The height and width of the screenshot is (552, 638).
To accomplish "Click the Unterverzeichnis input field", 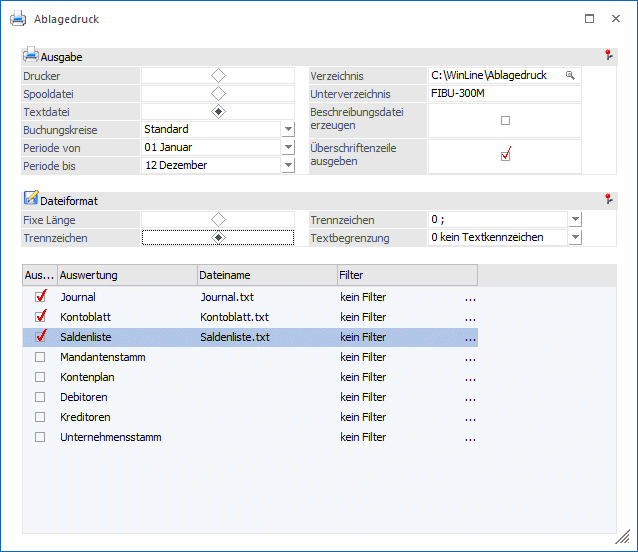I will (504, 94).
